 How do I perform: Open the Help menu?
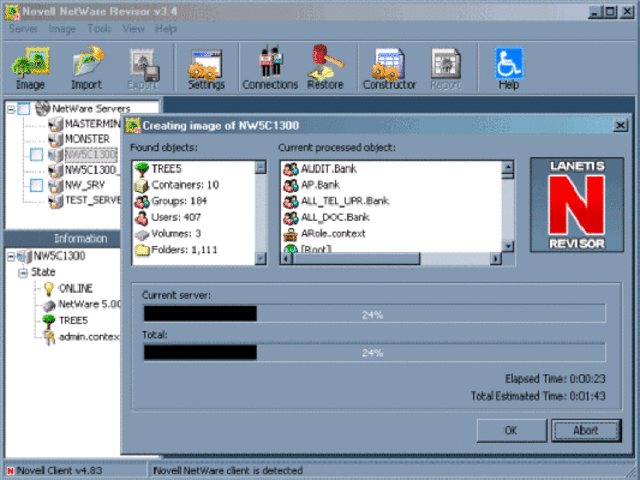coord(165,29)
